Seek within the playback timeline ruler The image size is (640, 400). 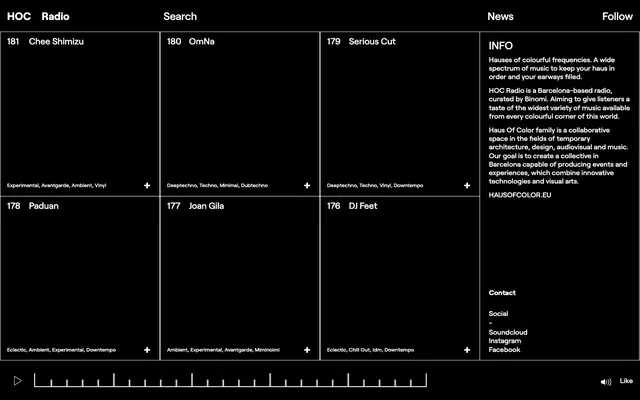coord(230,380)
